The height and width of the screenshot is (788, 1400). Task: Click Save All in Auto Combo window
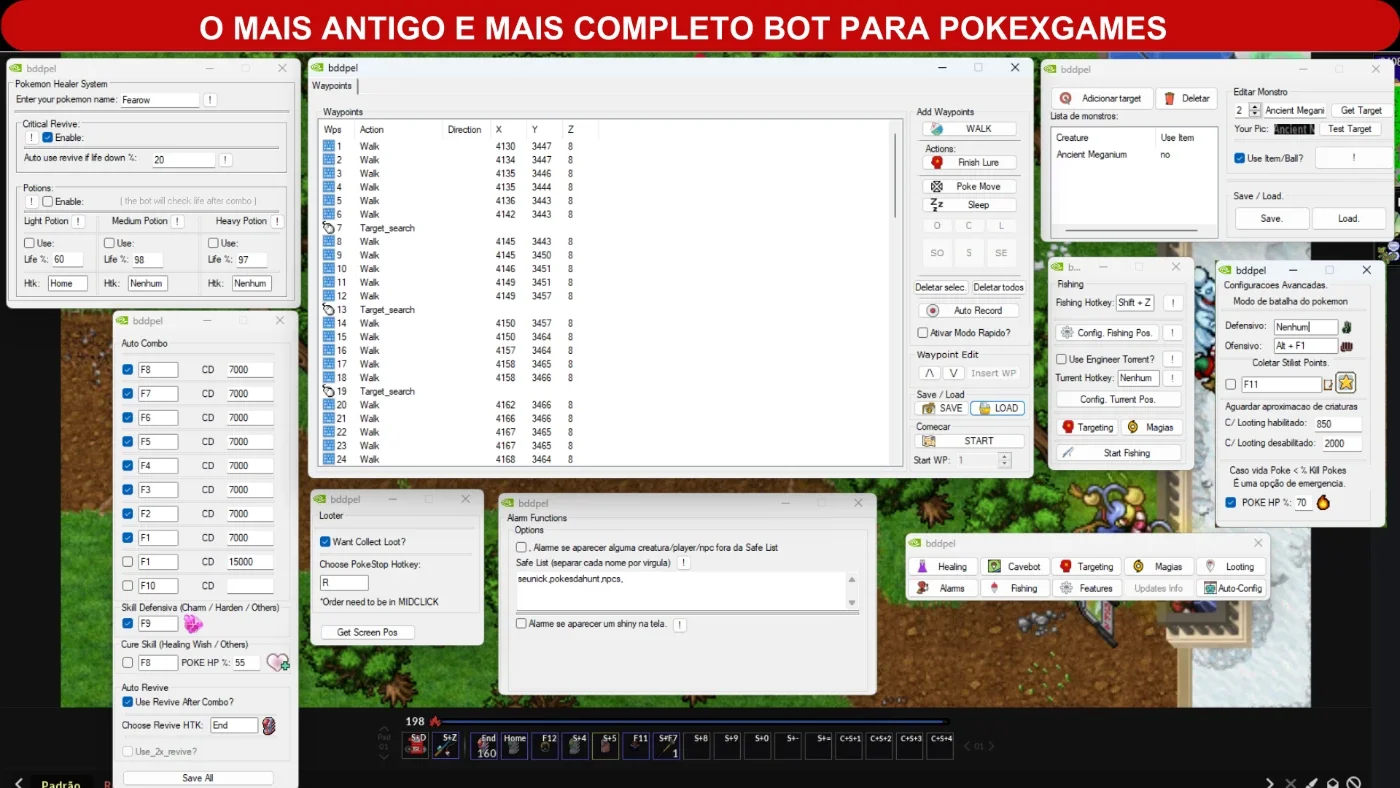(197, 778)
